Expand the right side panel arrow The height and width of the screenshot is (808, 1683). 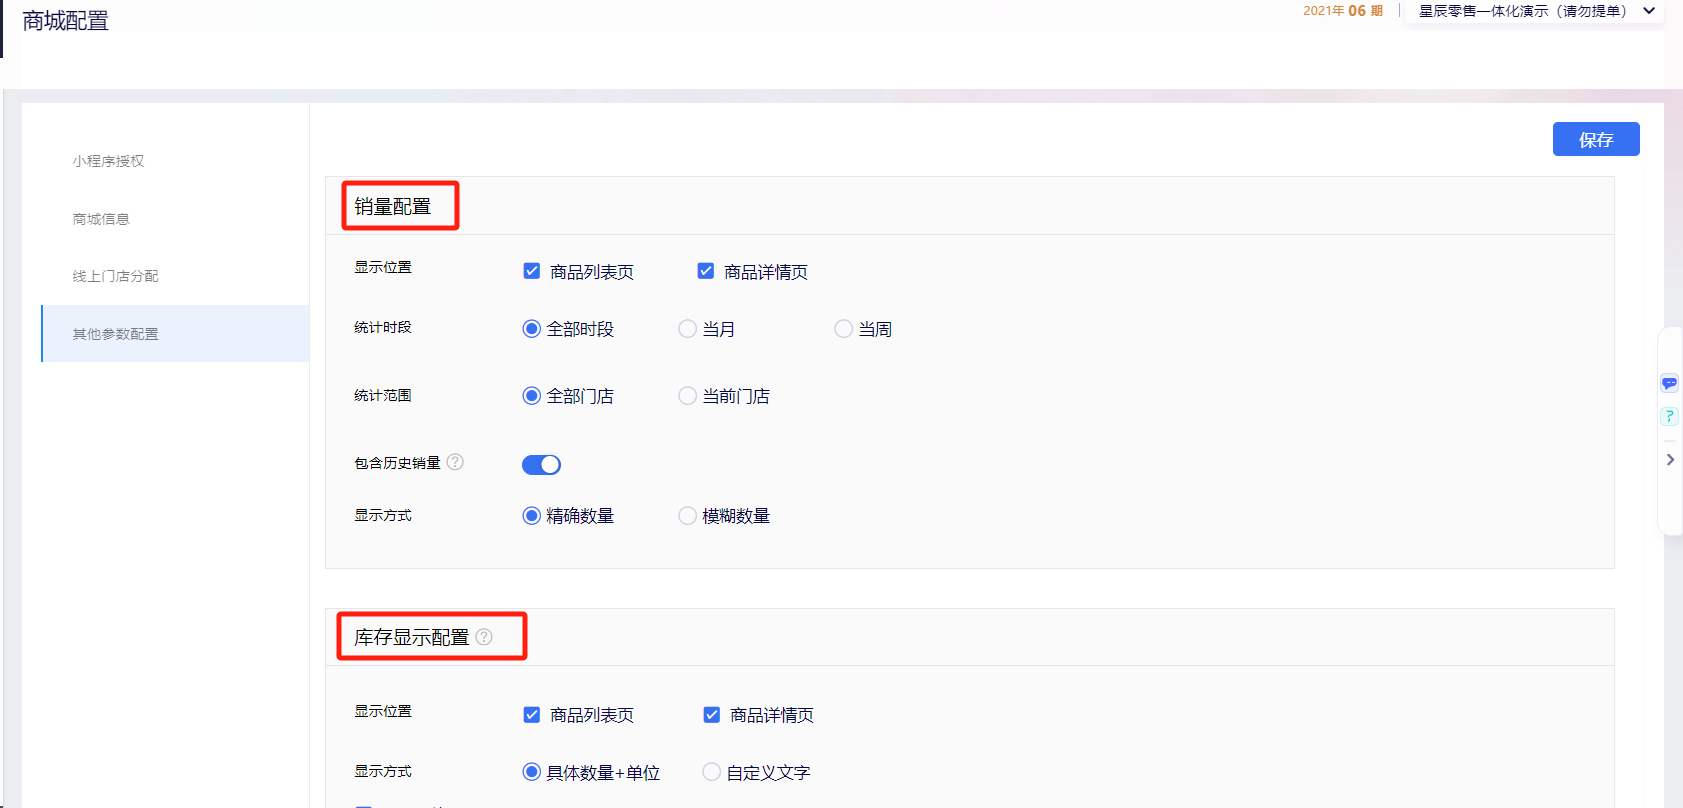point(1670,460)
